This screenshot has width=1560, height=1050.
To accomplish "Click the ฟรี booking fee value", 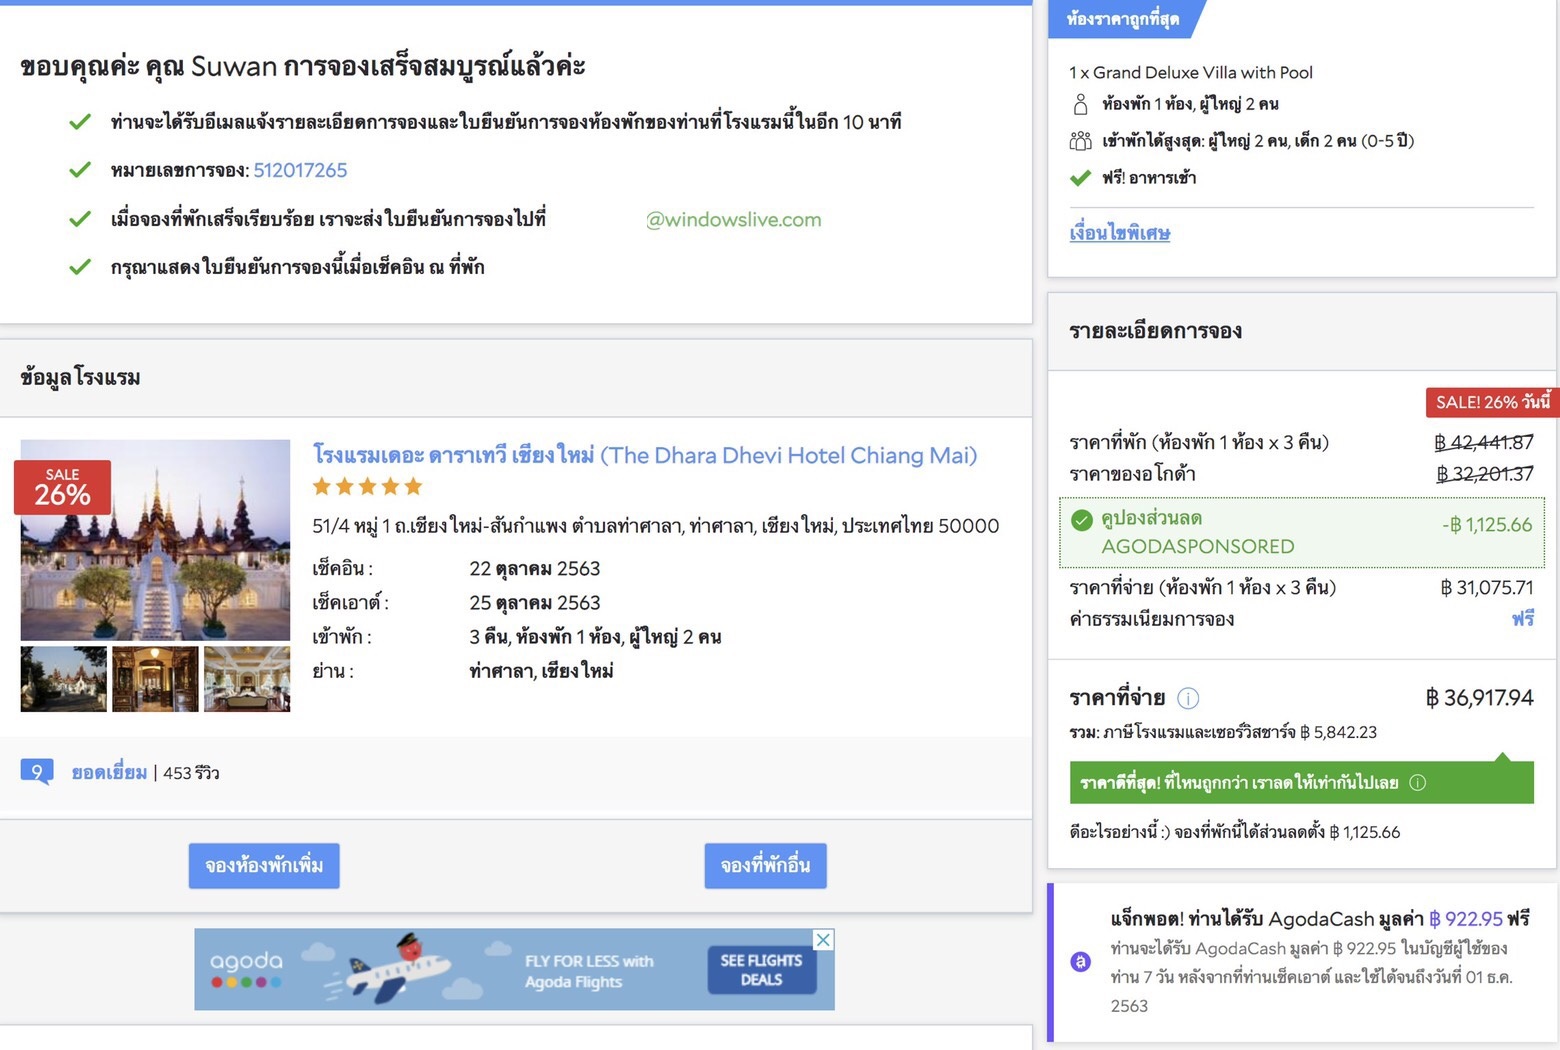I will [1522, 619].
